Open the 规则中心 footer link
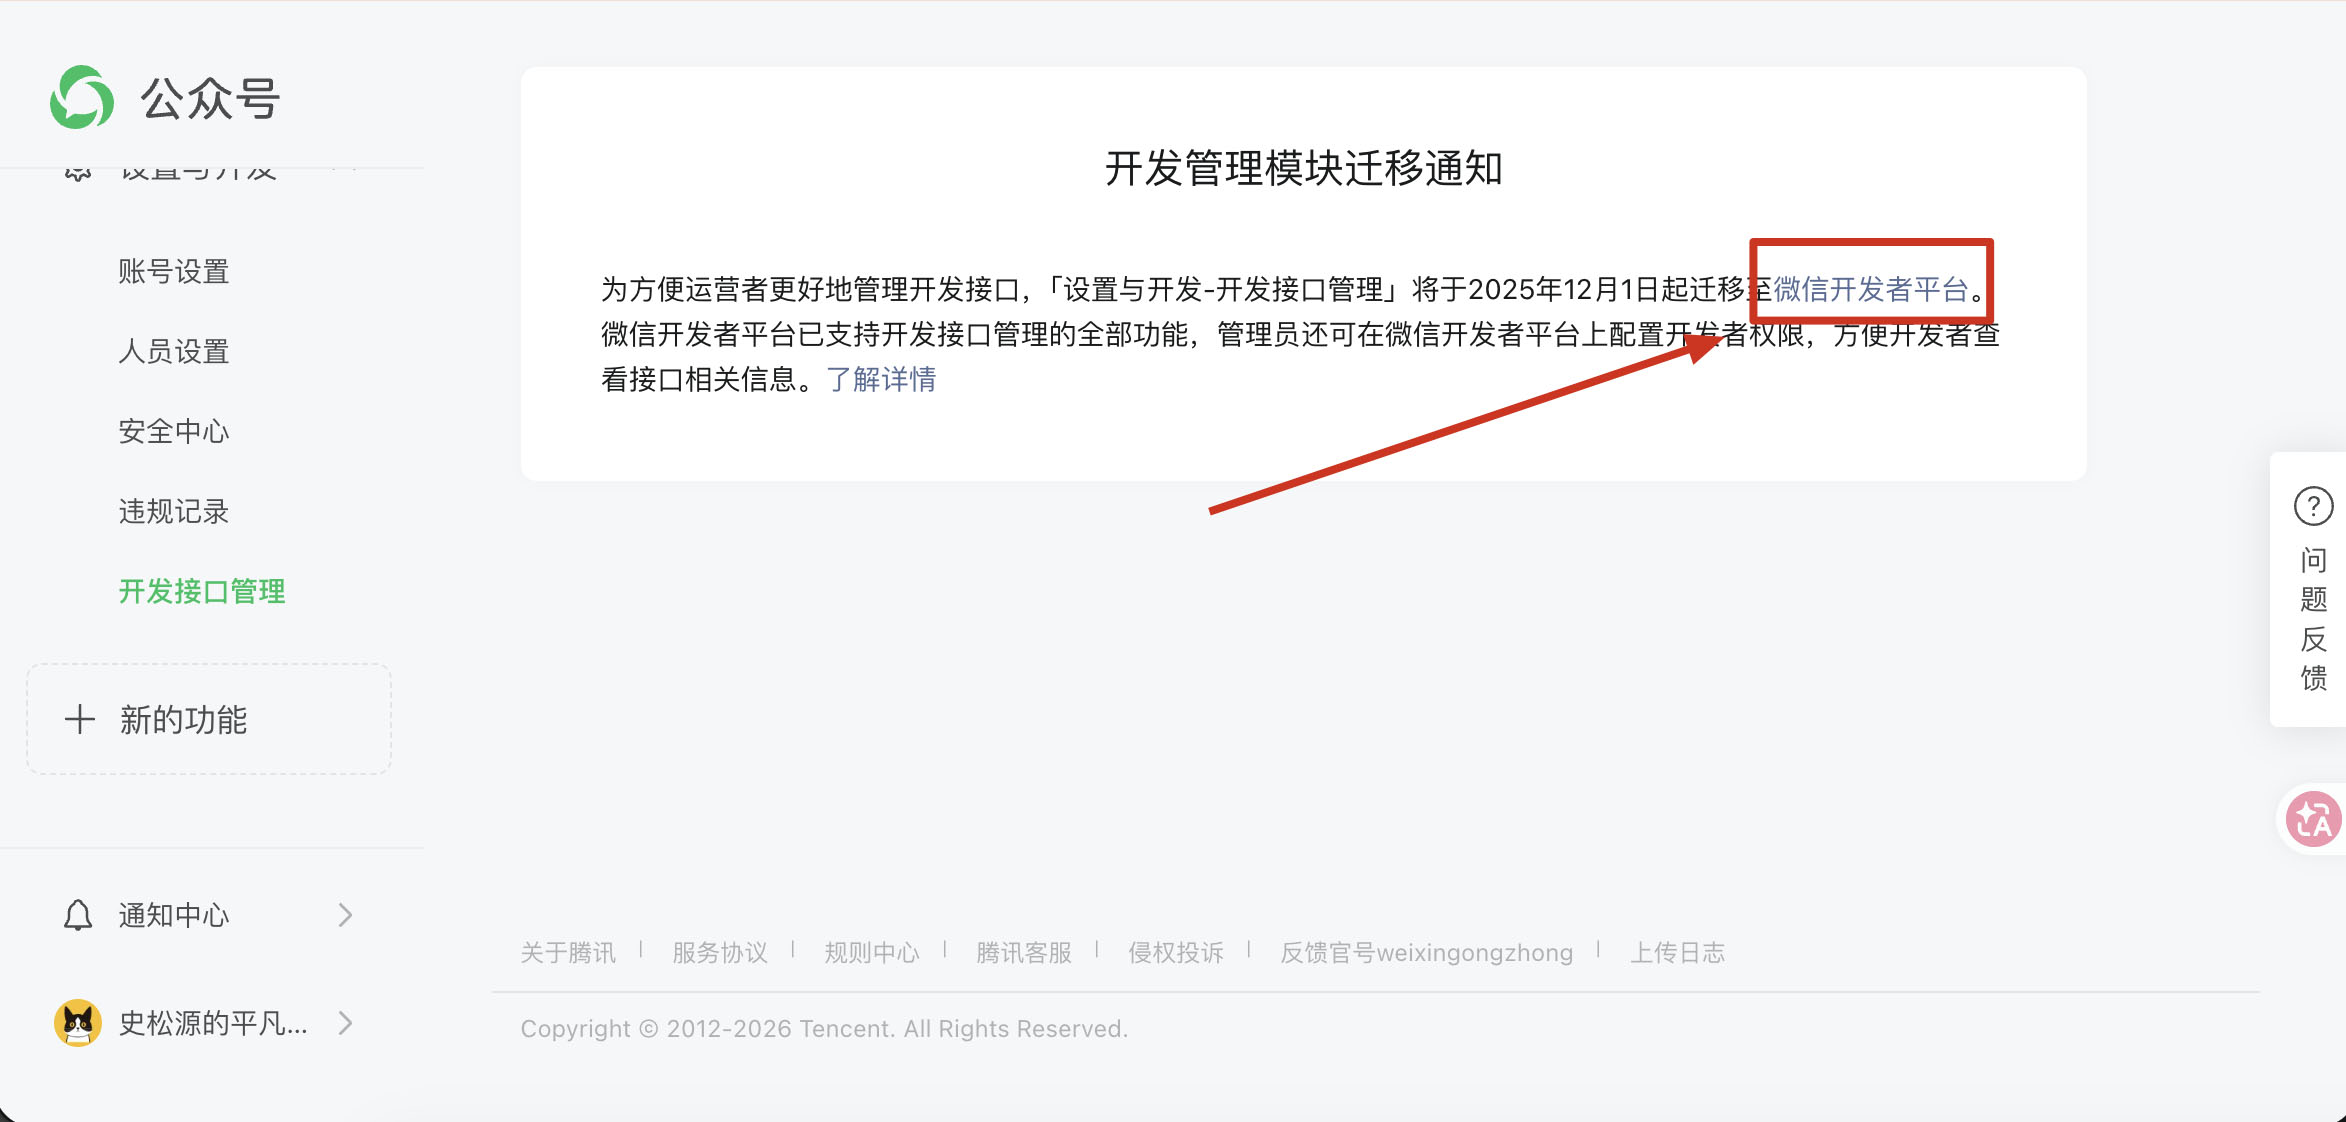 (872, 952)
